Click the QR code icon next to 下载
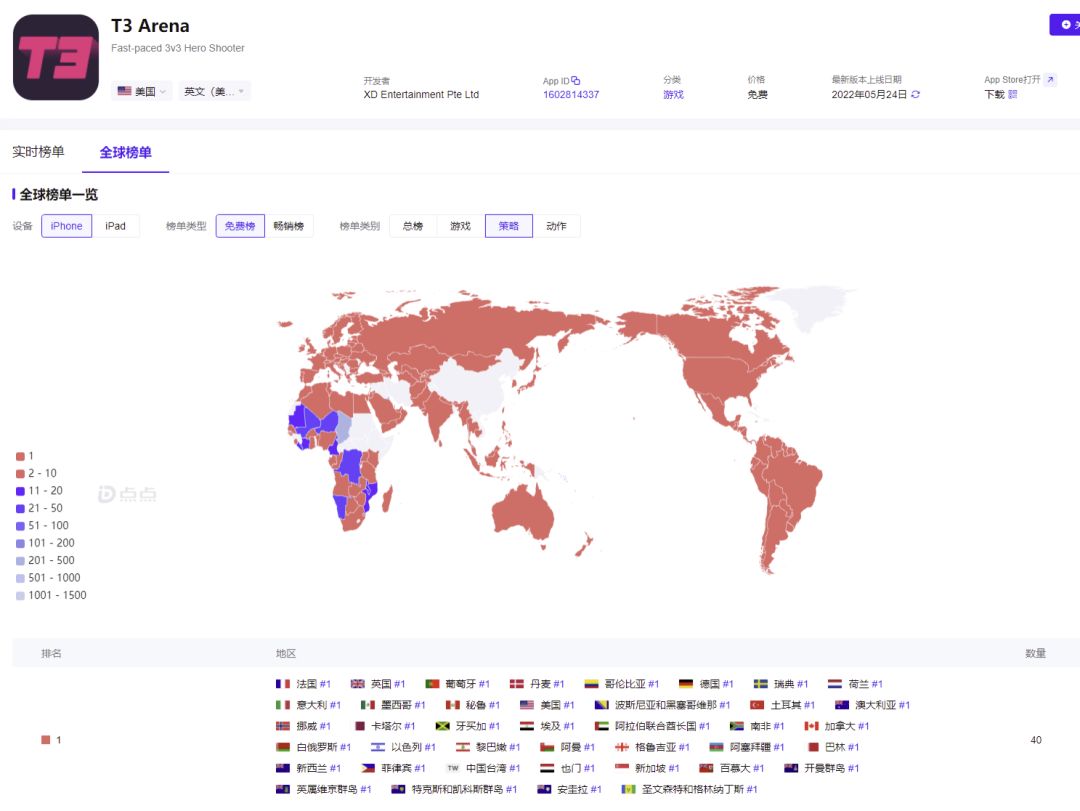 1013,95
